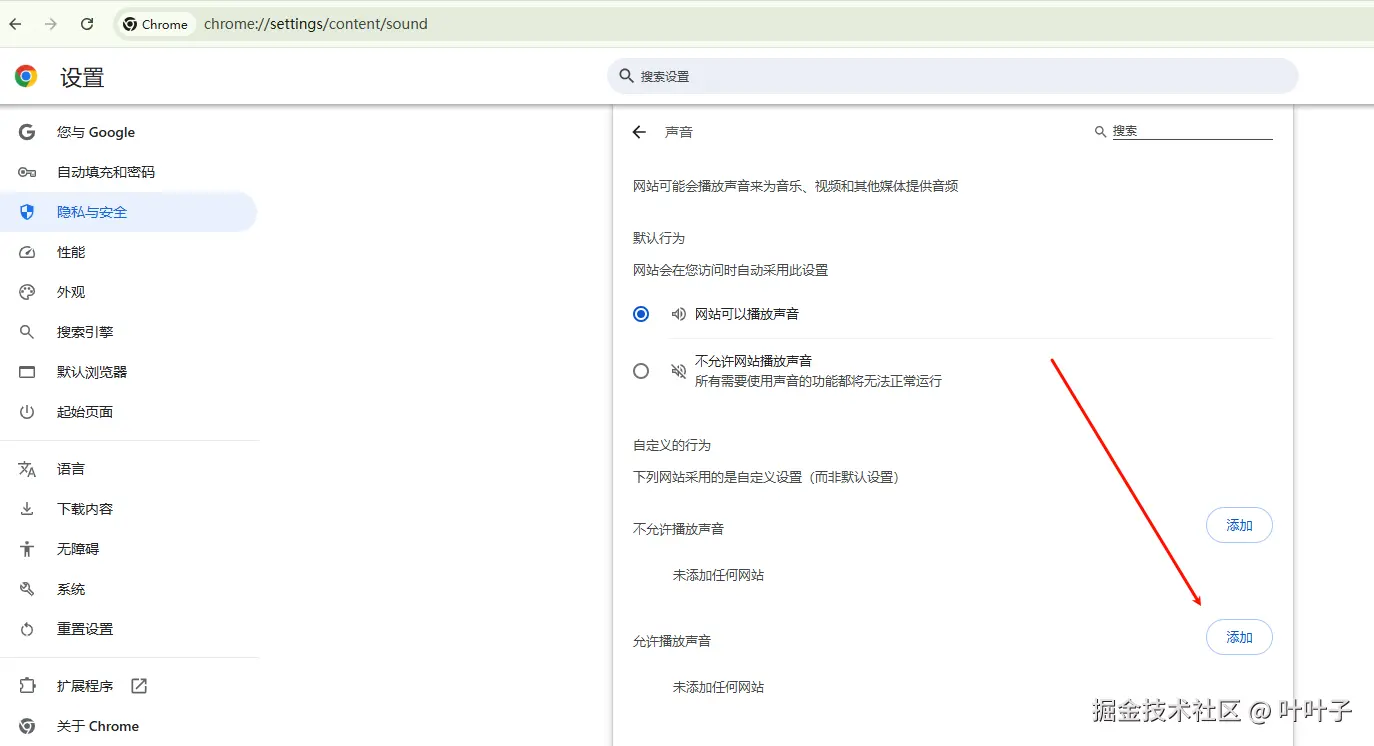Click the address bar URL chrome://settings/content/sound
The width and height of the screenshot is (1374, 746).
coord(316,24)
